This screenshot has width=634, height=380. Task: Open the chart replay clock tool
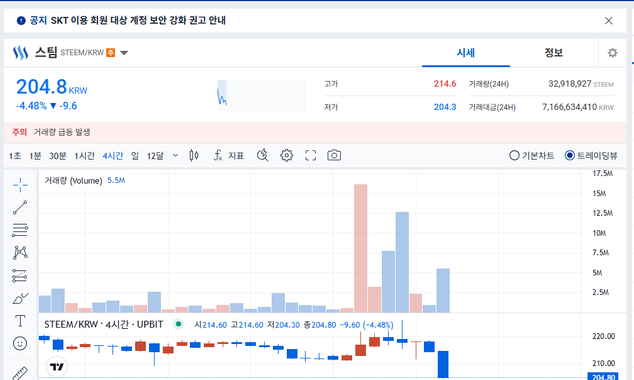262,156
